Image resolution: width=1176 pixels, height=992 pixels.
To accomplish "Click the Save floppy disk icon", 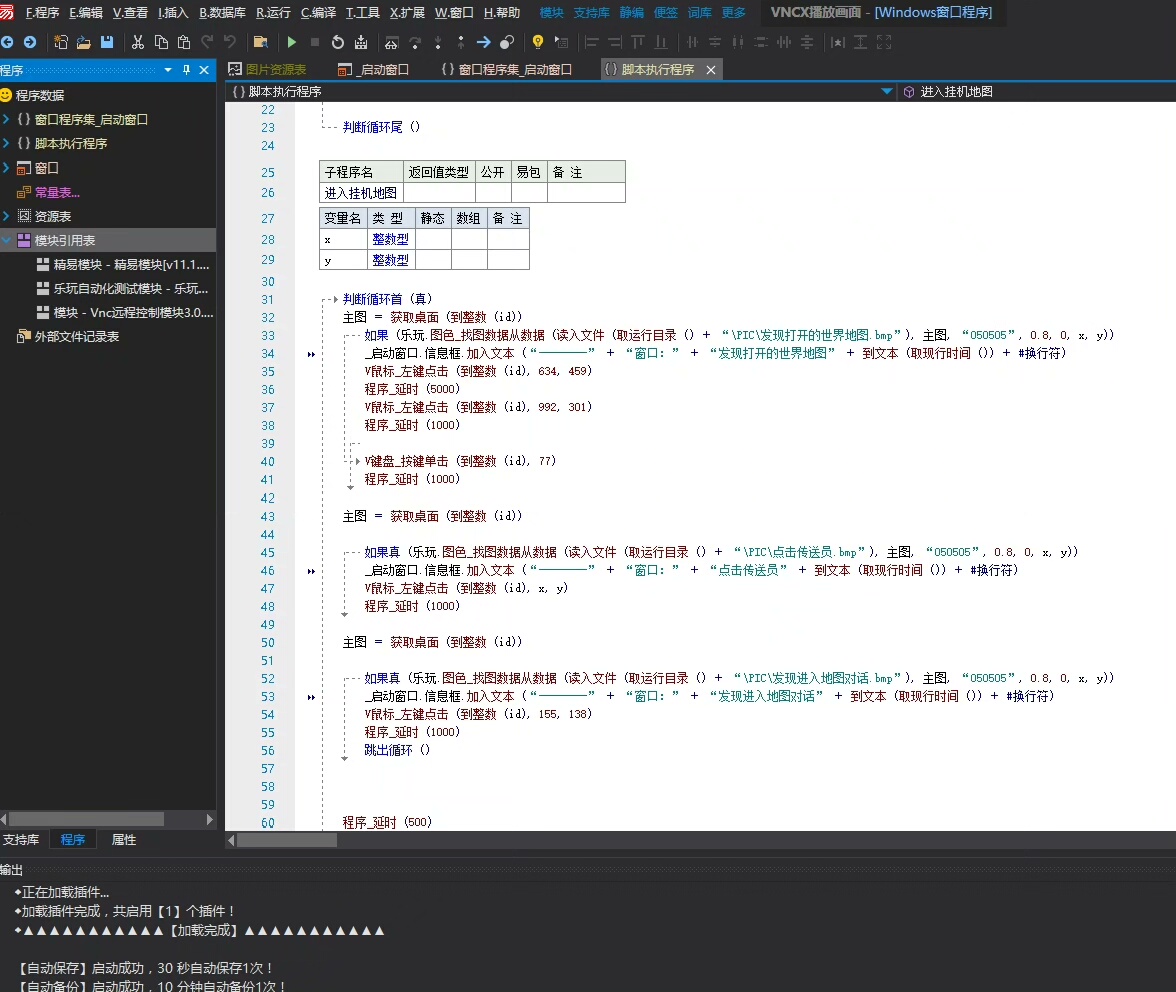I will tap(107, 42).
